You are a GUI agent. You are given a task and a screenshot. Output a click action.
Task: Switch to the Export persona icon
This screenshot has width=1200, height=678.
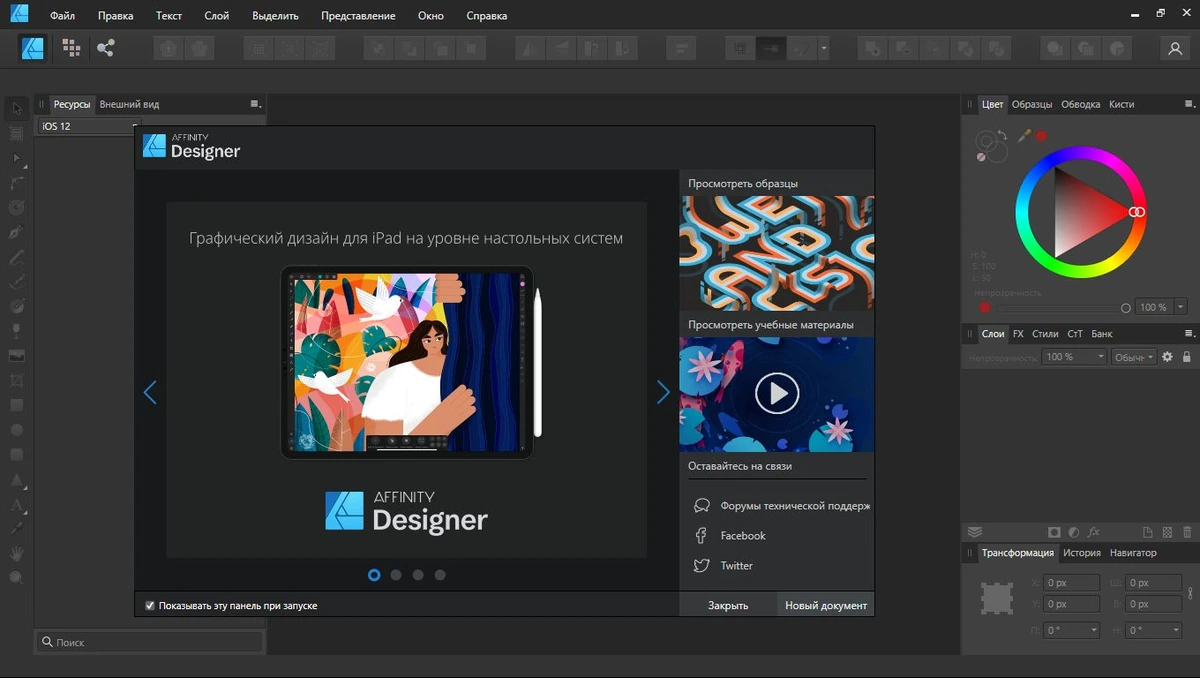pyautogui.click(x=105, y=47)
